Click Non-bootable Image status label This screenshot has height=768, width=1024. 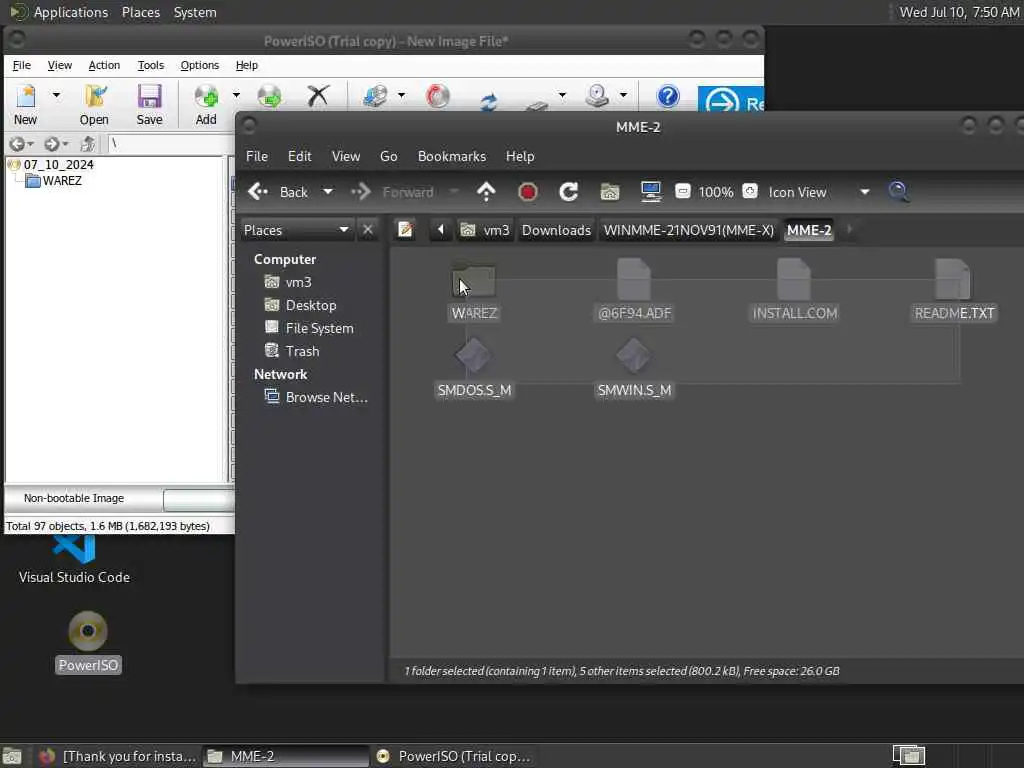click(x=74, y=498)
